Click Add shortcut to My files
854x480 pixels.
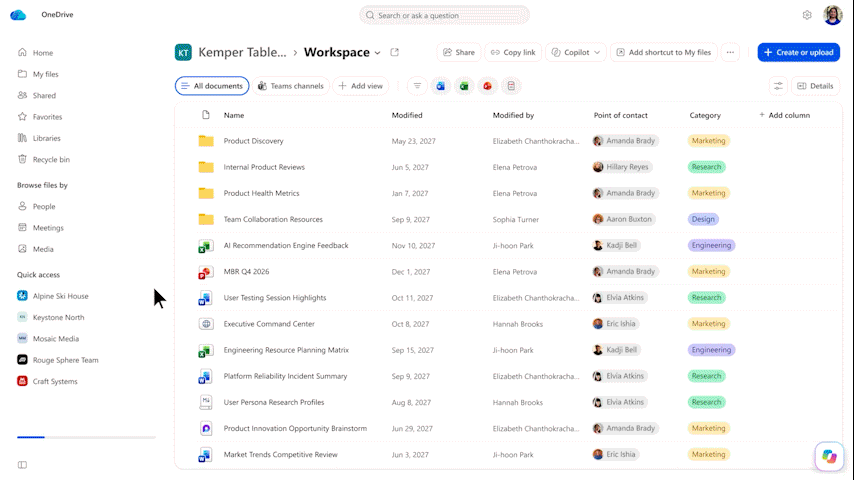(663, 52)
